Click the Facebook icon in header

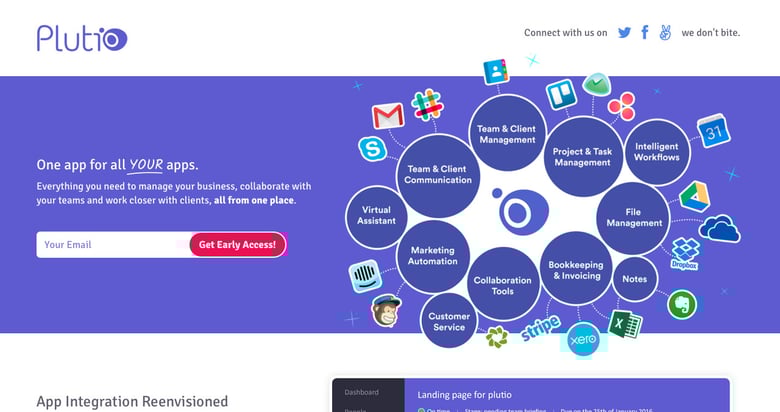[x=645, y=32]
